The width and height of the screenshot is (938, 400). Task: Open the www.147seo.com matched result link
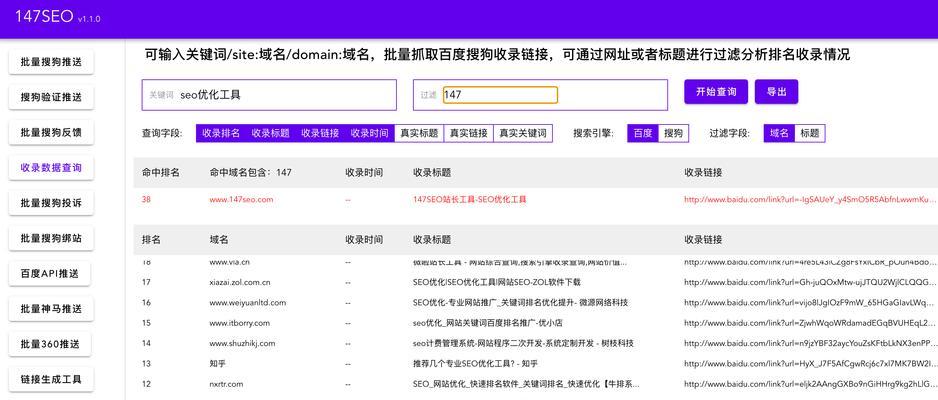(240, 199)
